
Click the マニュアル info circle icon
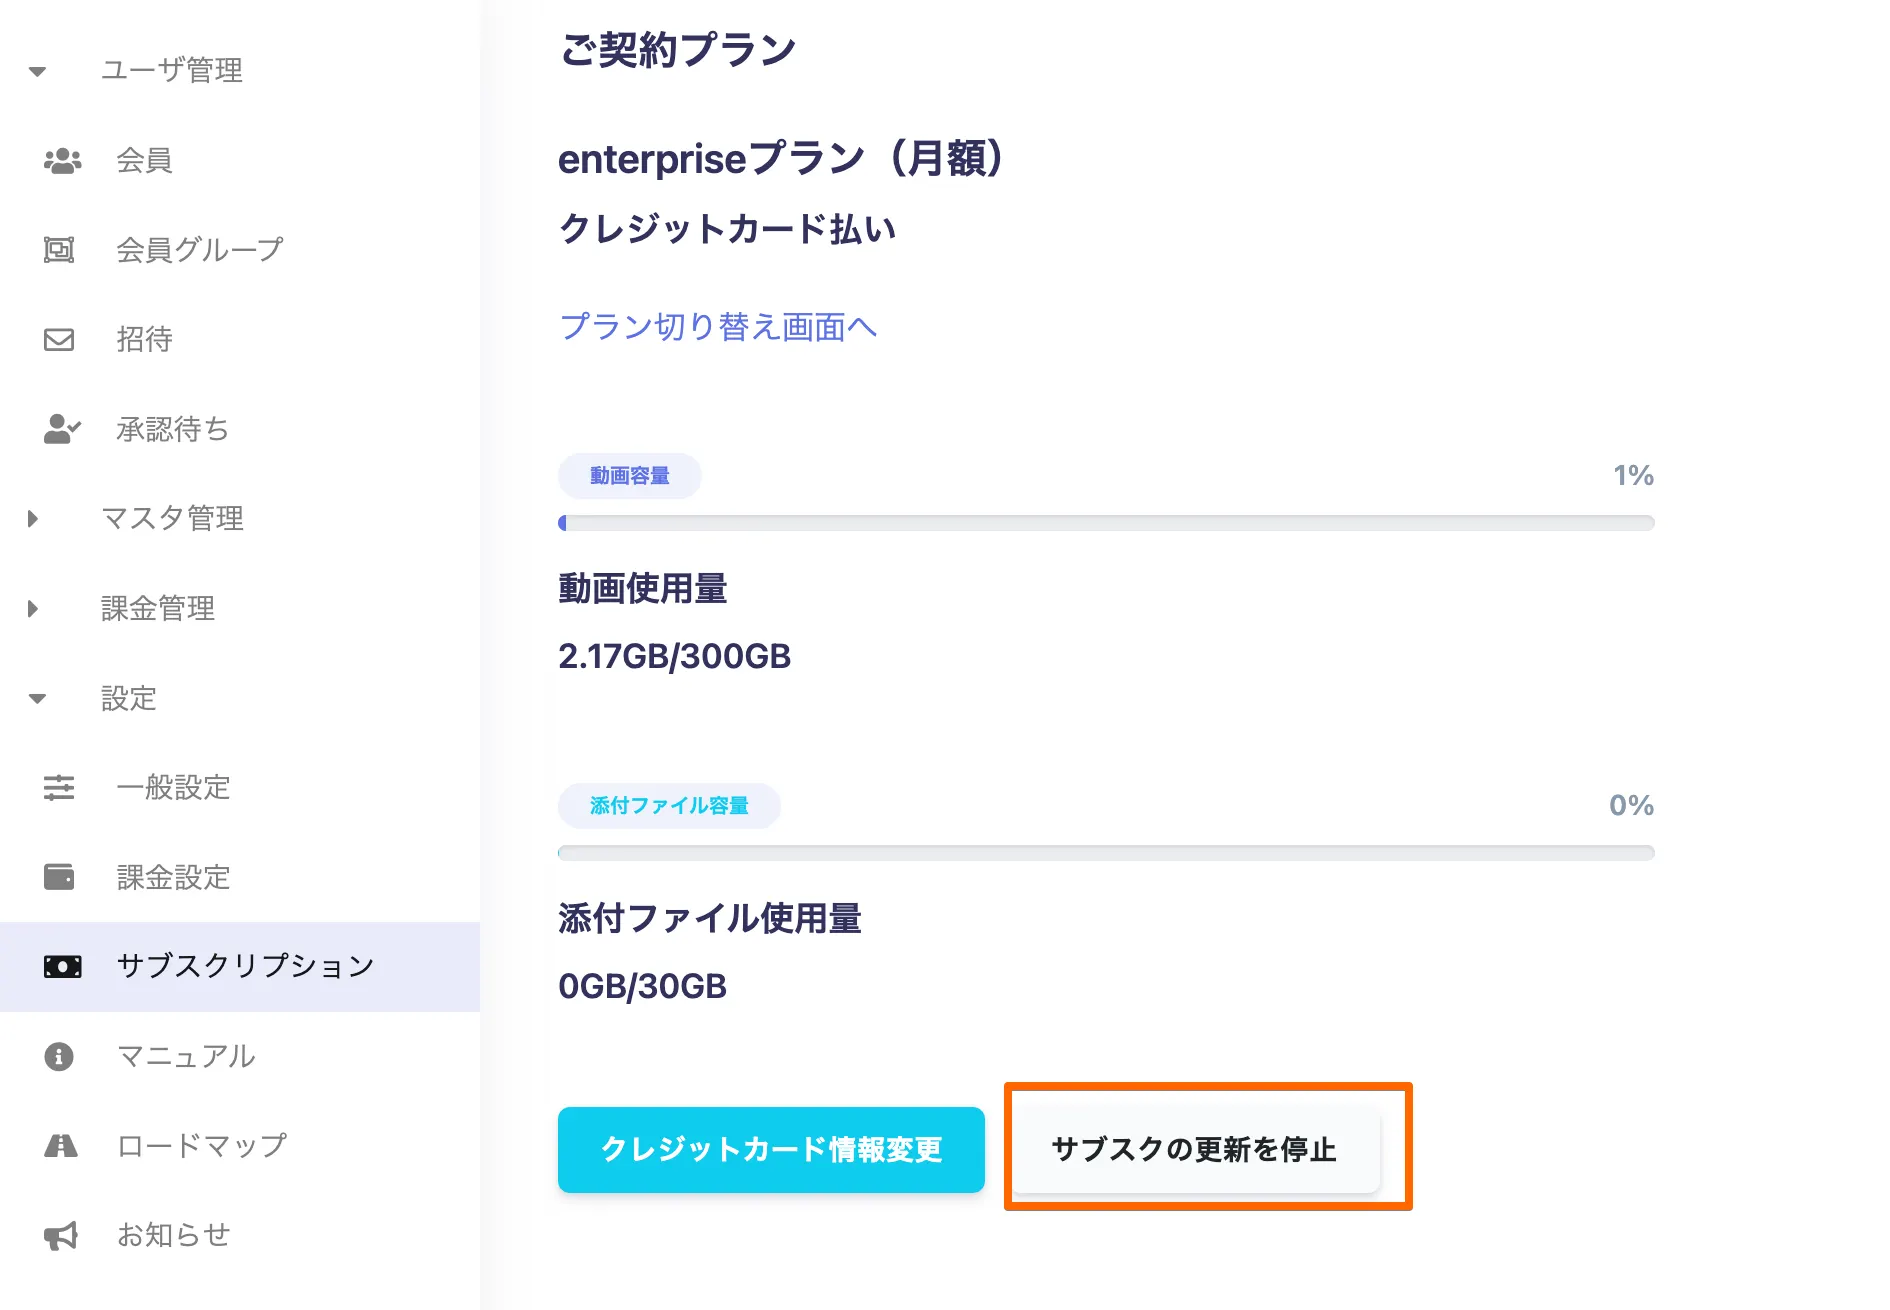(x=60, y=1056)
